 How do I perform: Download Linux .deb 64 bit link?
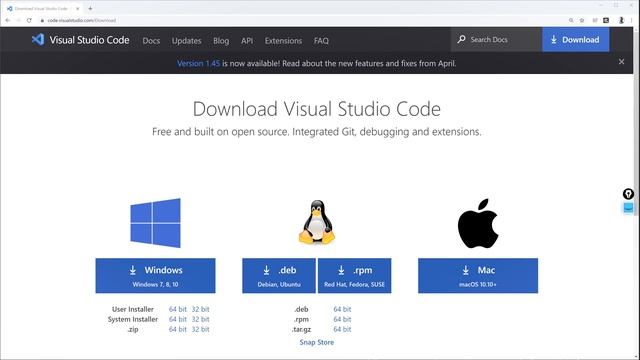click(342, 309)
